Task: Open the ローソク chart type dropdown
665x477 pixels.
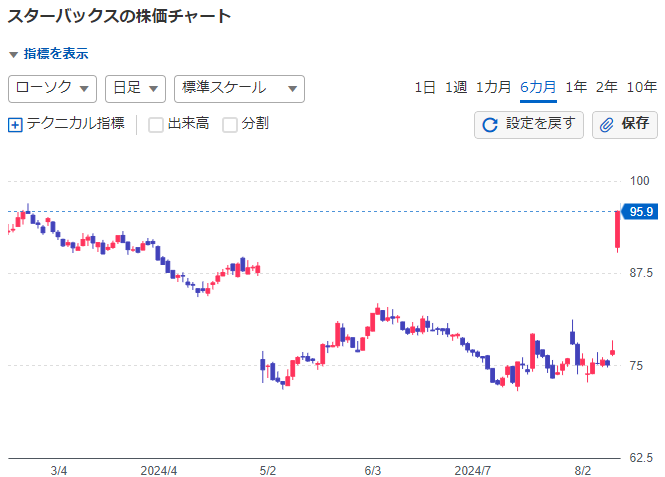Action: click(52, 88)
